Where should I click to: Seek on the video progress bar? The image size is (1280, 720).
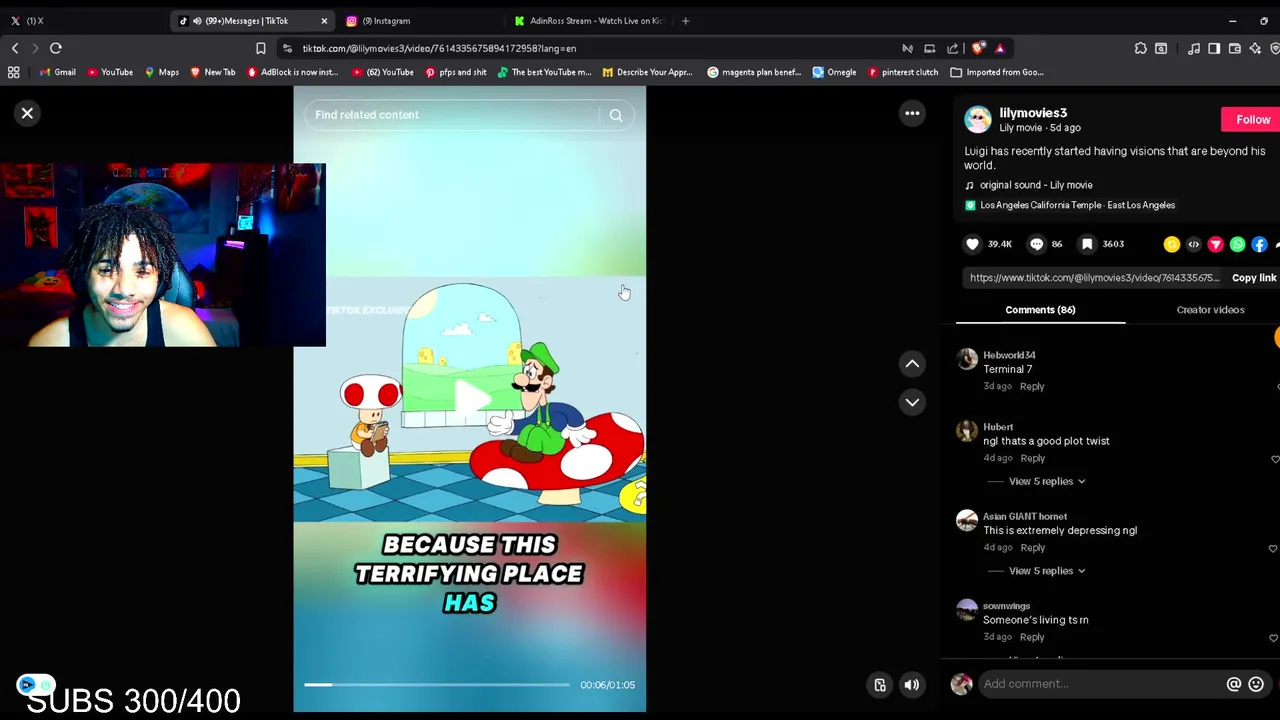[x=437, y=685]
